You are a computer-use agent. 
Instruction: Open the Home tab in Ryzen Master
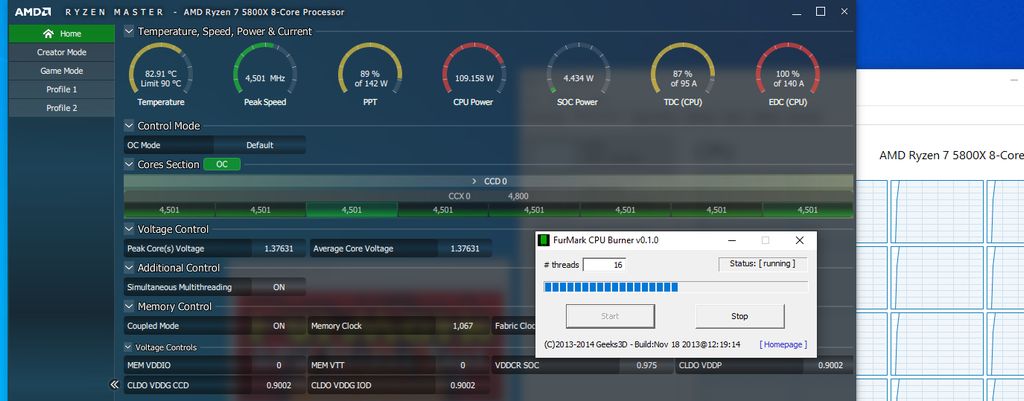61,33
